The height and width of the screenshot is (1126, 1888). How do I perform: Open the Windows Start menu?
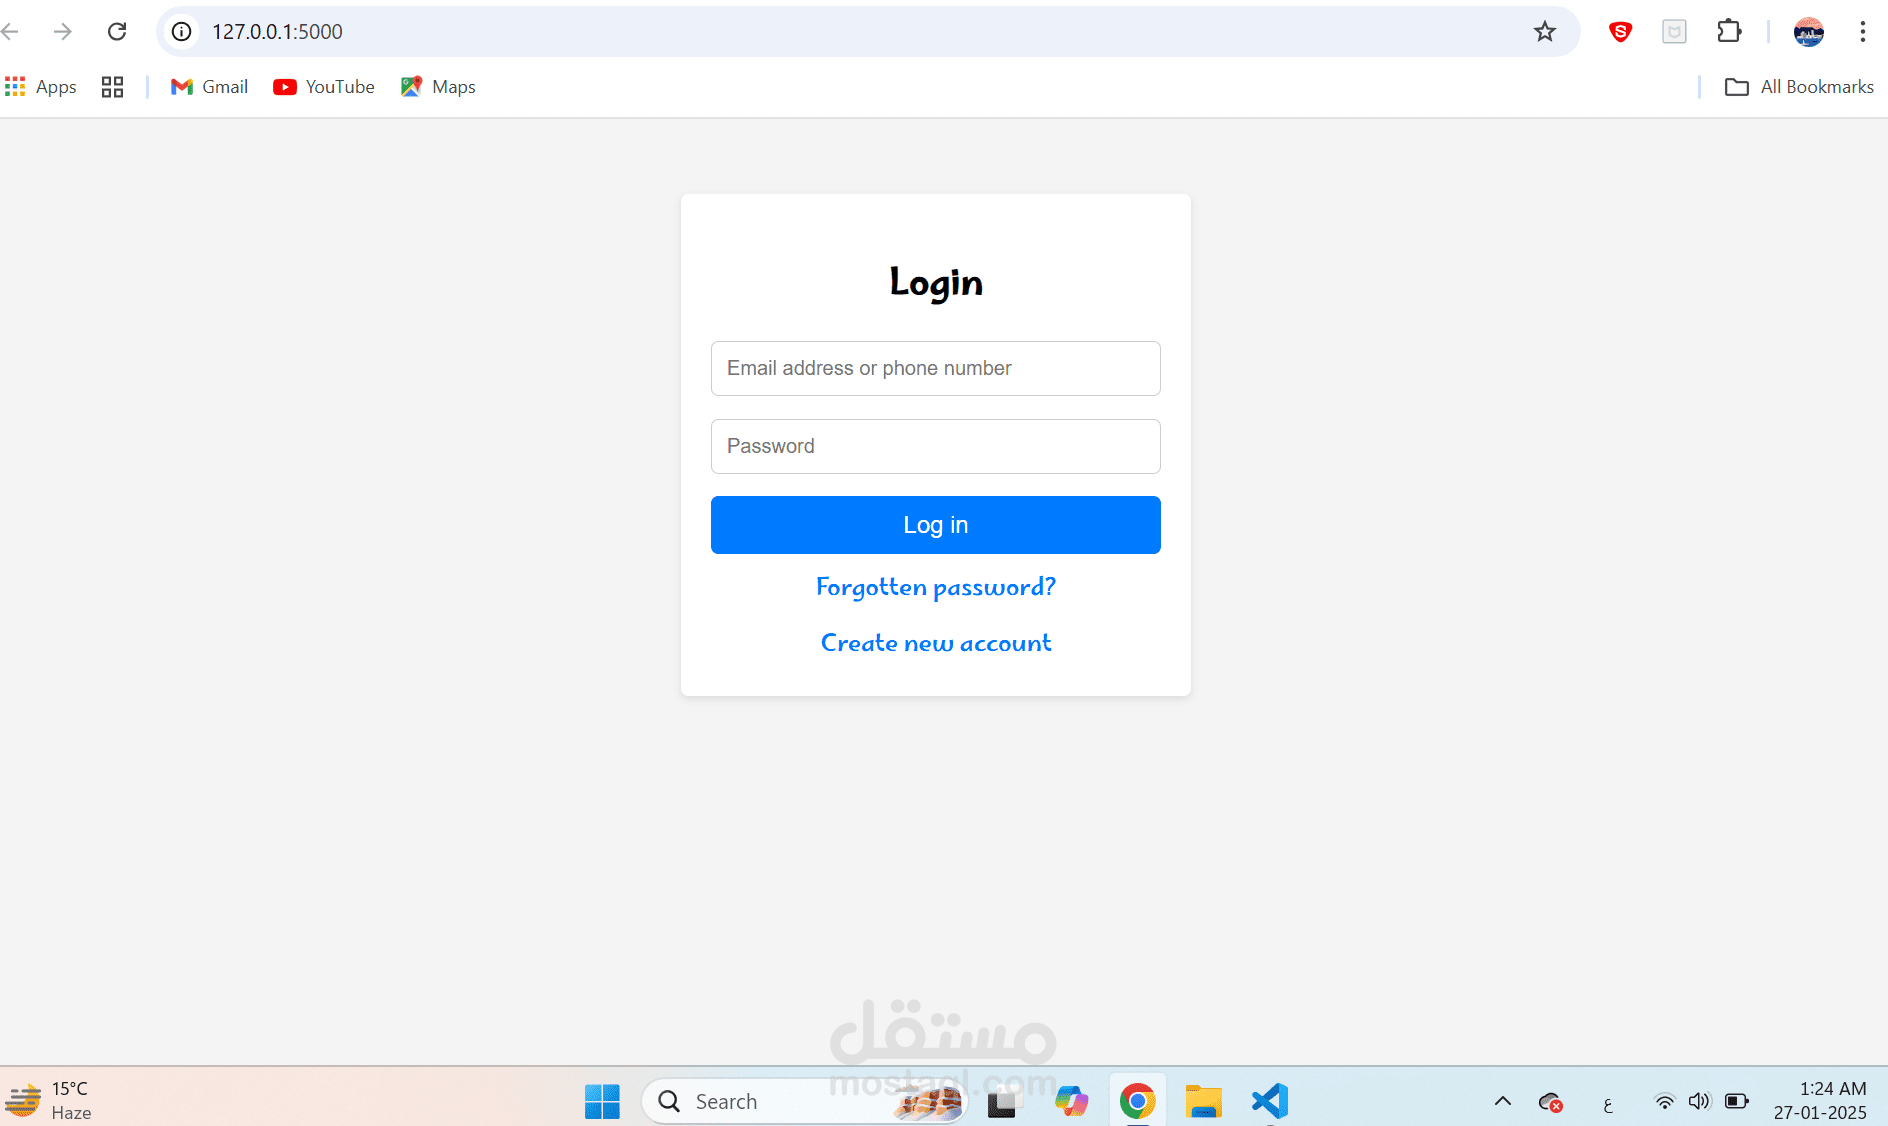tap(602, 1101)
